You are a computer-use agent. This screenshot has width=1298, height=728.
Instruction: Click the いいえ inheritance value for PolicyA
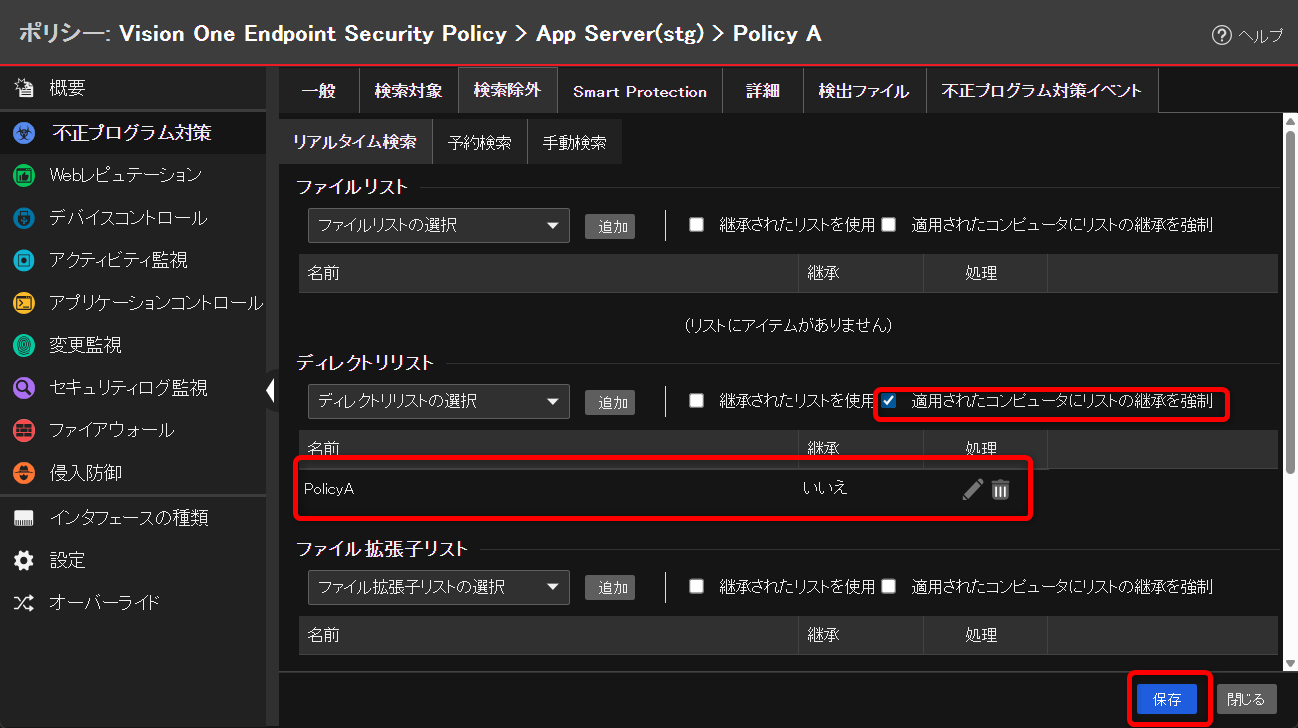[x=825, y=488]
